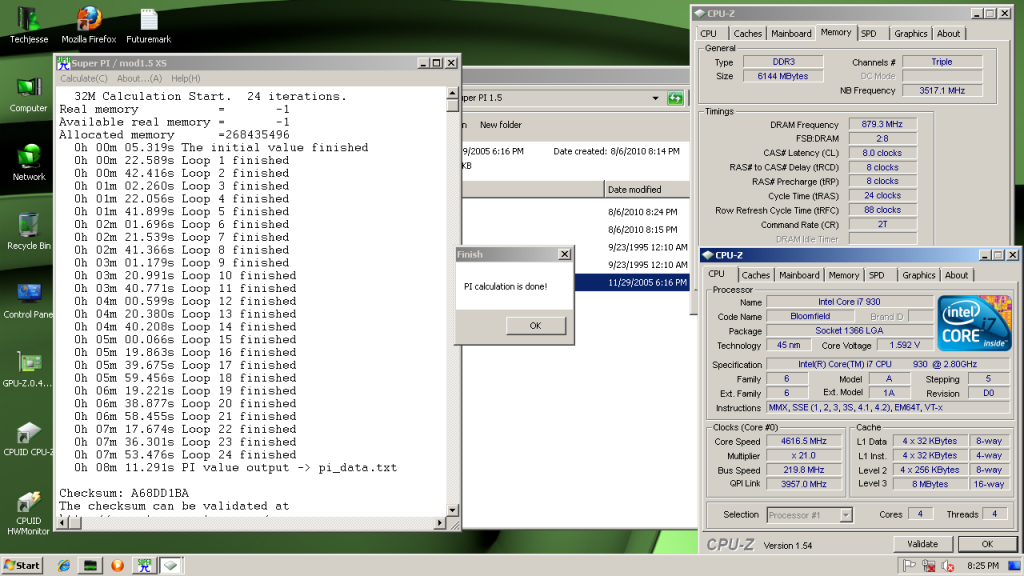
Task: Launch Mozilla Firefox from desktop
Action: coord(89,25)
